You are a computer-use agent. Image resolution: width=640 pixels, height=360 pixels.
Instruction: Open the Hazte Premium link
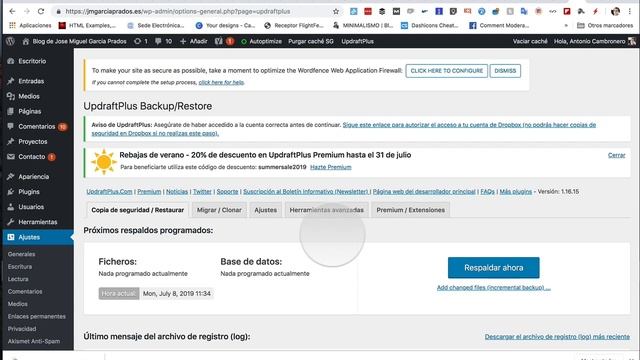click(331, 167)
